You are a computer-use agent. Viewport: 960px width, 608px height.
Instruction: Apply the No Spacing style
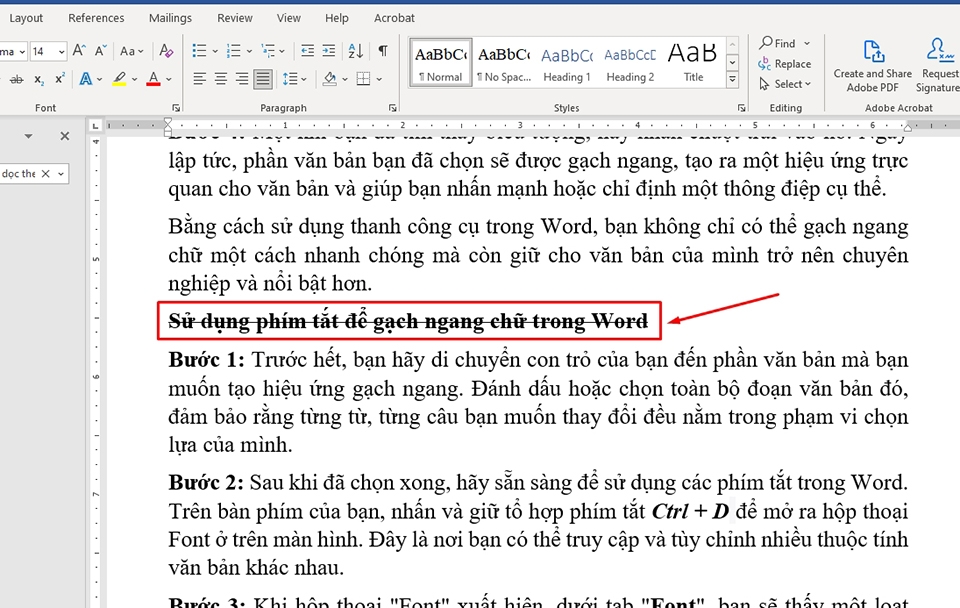pyautogui.click(x=504, y=62)
